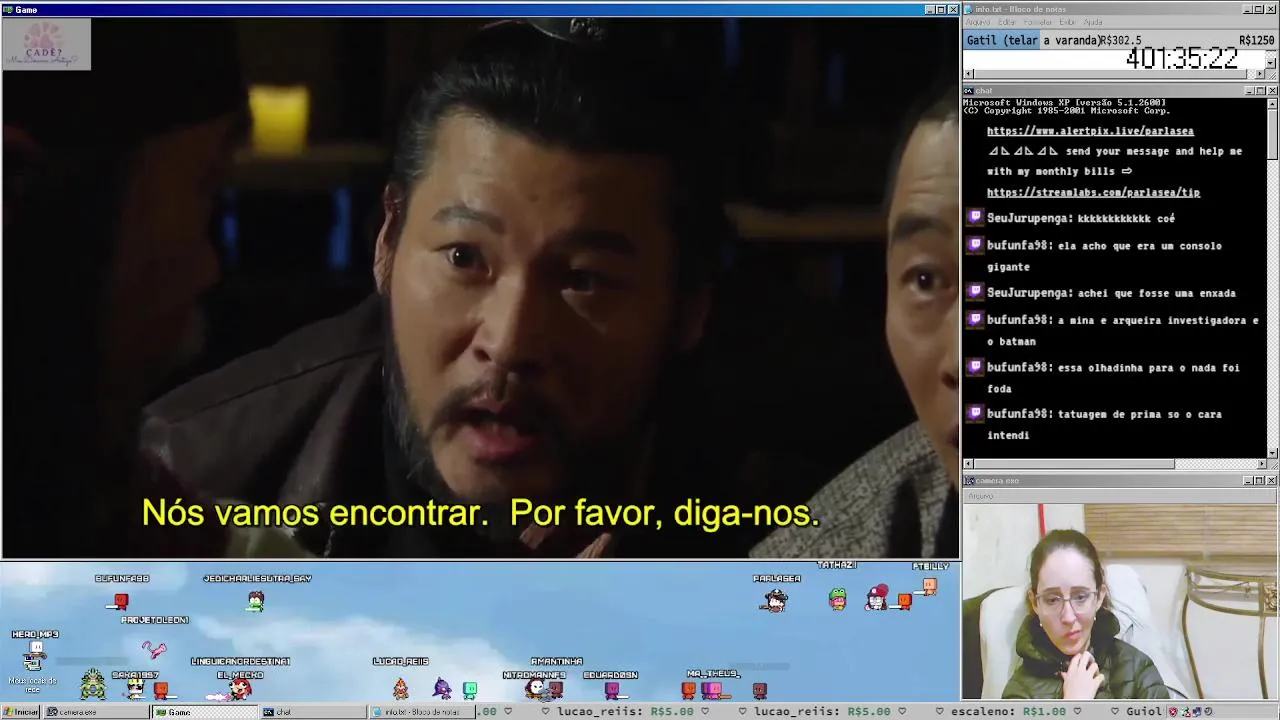Click the camera.exe title bar icon
This screenshot has height=720, width=1280.
(969, 481)
